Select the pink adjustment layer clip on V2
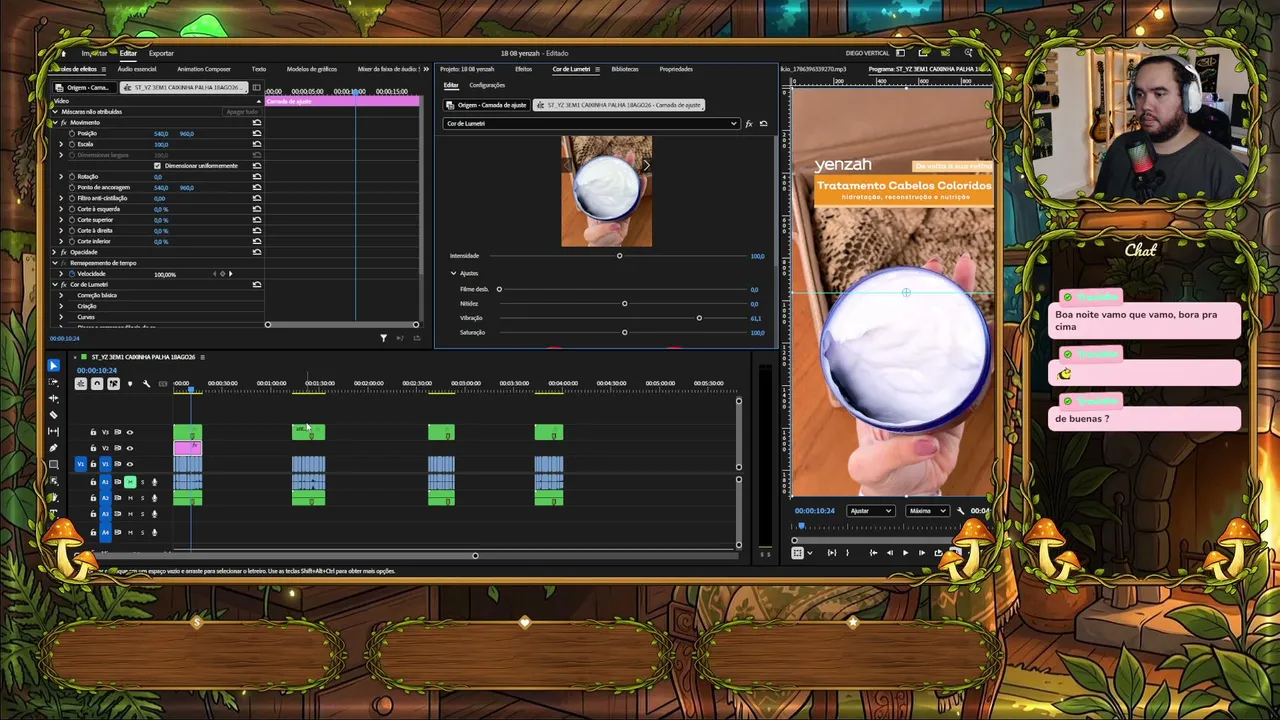1280x720 pixels. 187,449
